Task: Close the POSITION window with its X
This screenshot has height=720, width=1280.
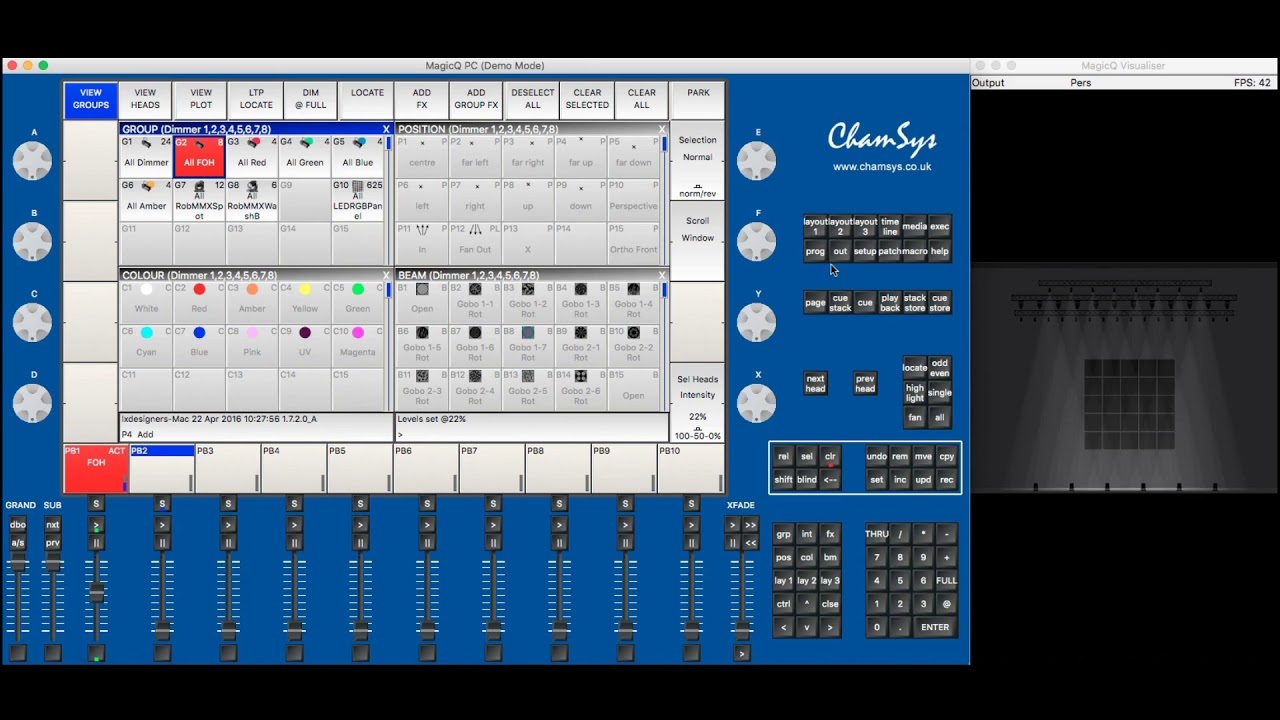Action: click(662, 129)
